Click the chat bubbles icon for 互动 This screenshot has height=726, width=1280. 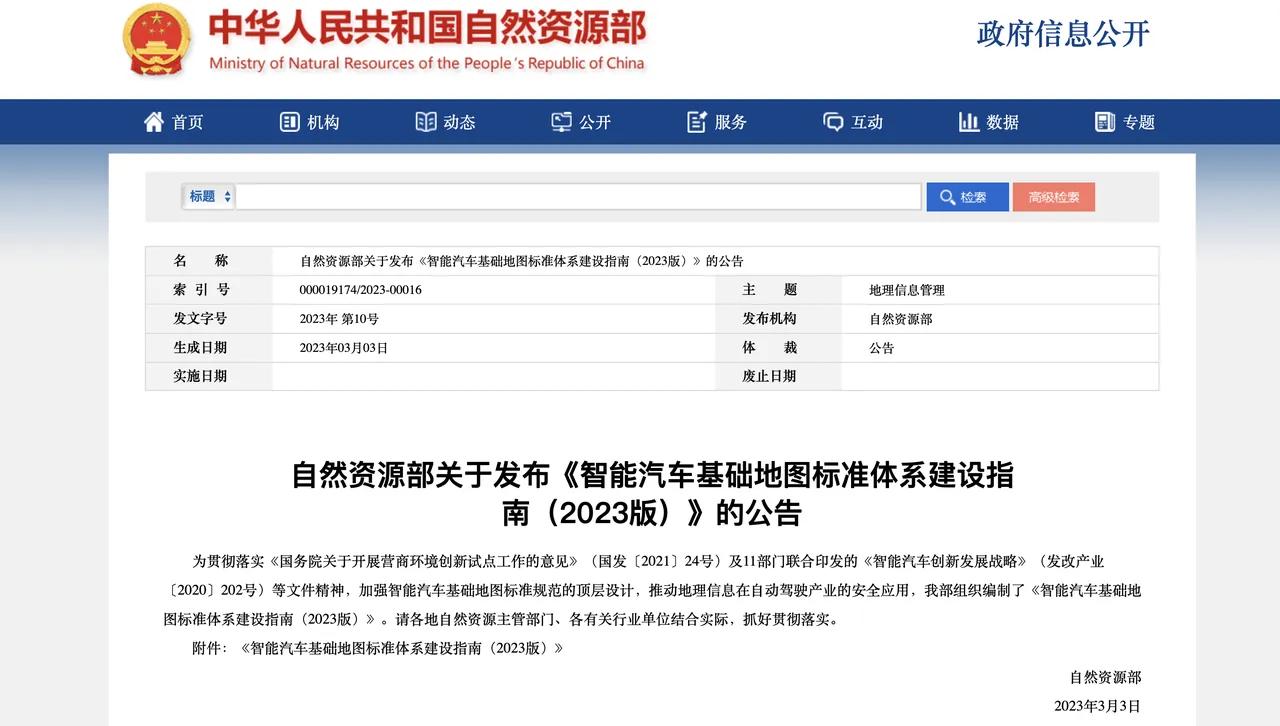(x=833, y=122)
